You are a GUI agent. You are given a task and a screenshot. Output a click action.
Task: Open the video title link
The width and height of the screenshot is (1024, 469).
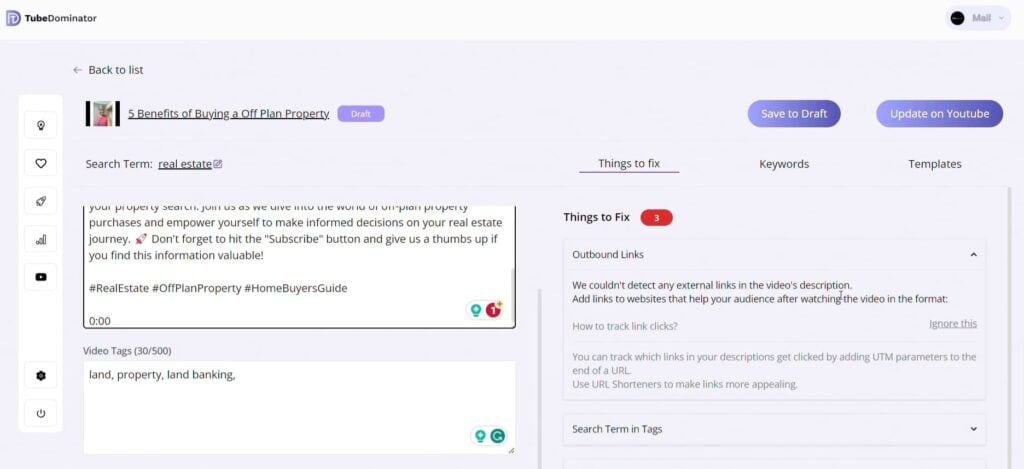coord(229,114)
